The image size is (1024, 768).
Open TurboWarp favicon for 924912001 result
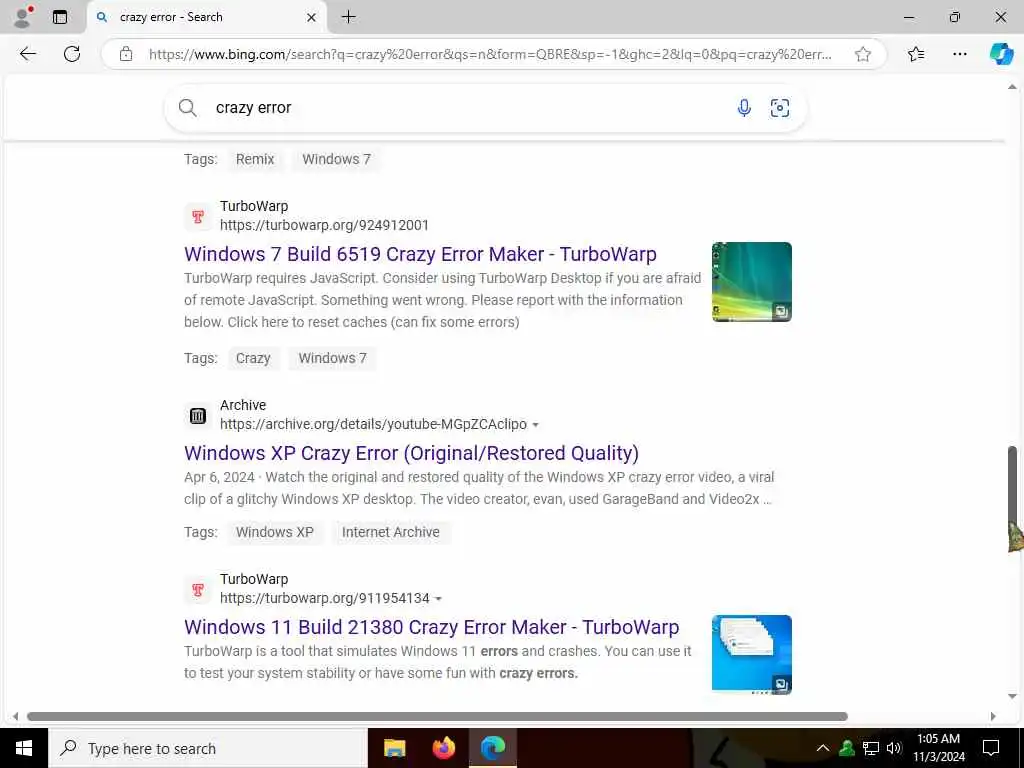tap(198, 216)
